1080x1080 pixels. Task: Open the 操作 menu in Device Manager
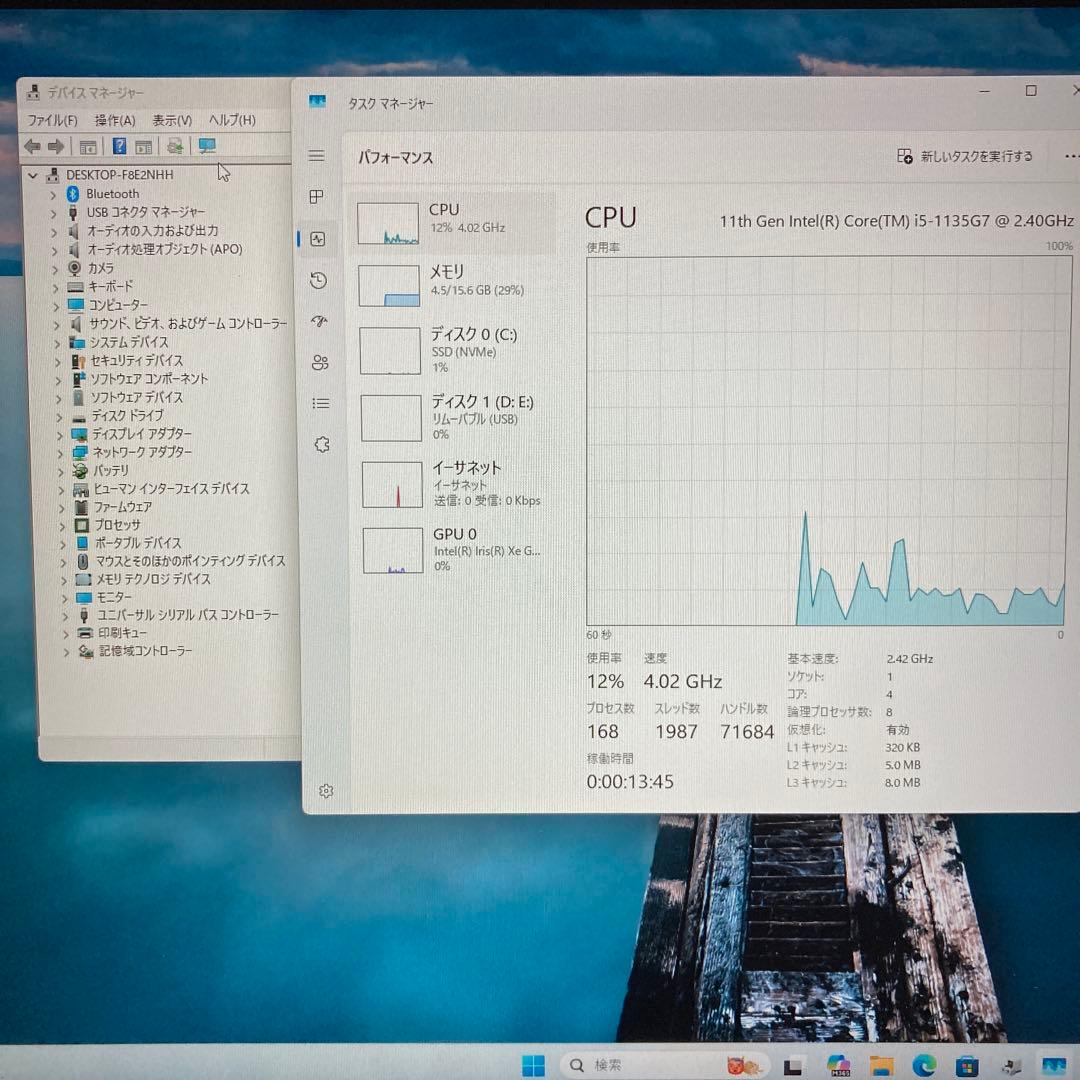click(x=113, y=120)
